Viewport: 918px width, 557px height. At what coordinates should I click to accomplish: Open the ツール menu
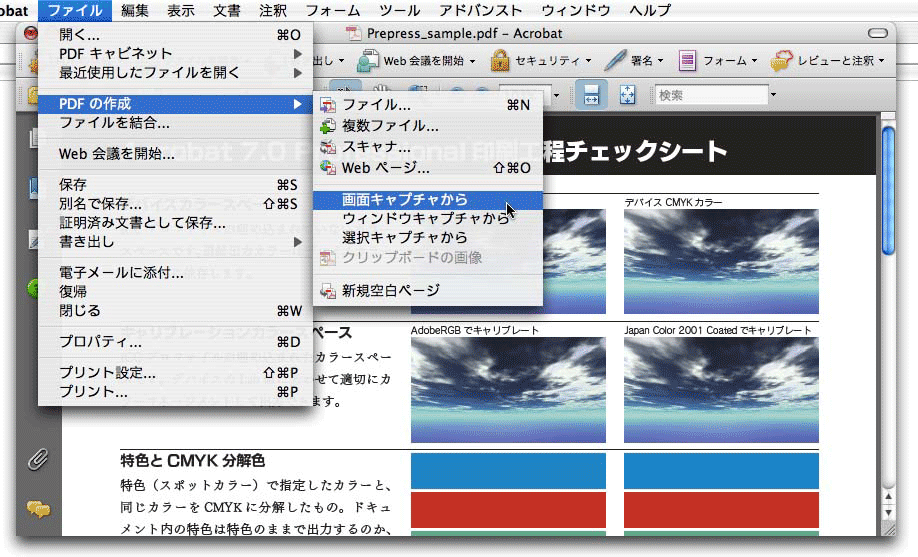click(400, 10)
